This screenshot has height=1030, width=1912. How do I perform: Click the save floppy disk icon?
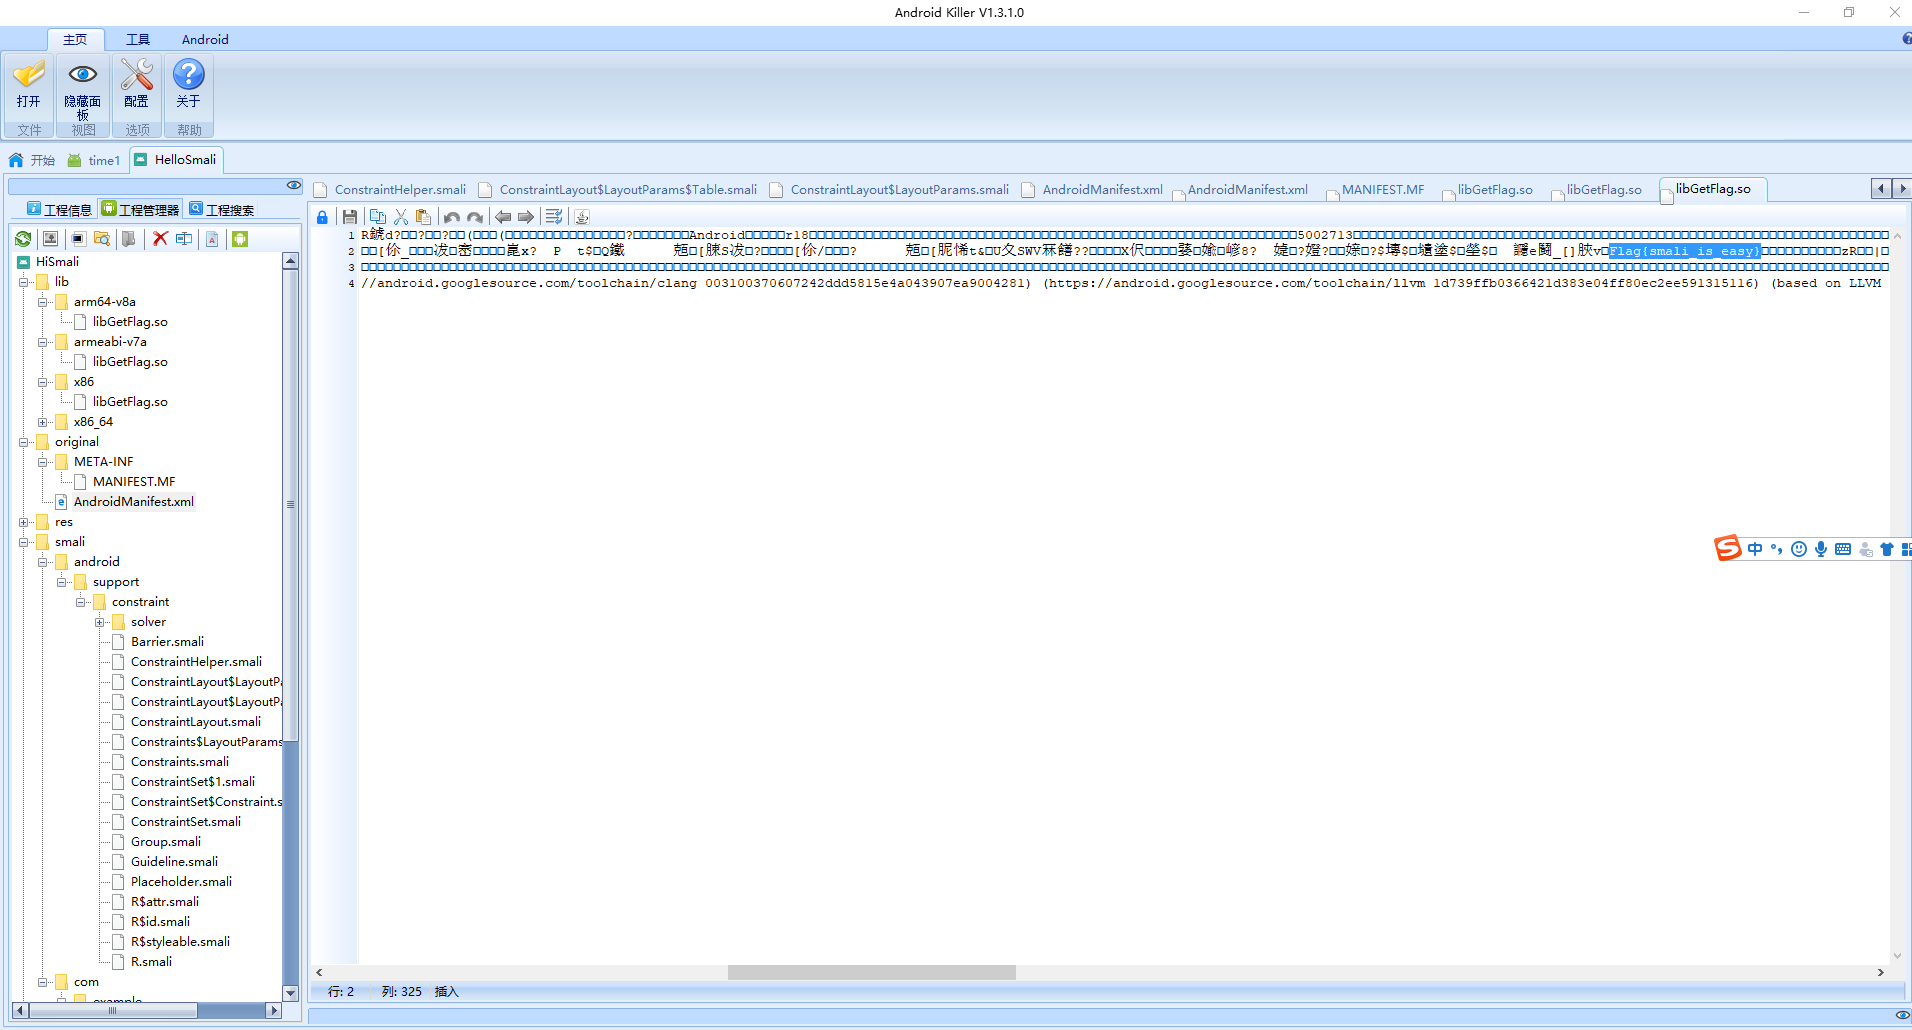pos(349,217)
